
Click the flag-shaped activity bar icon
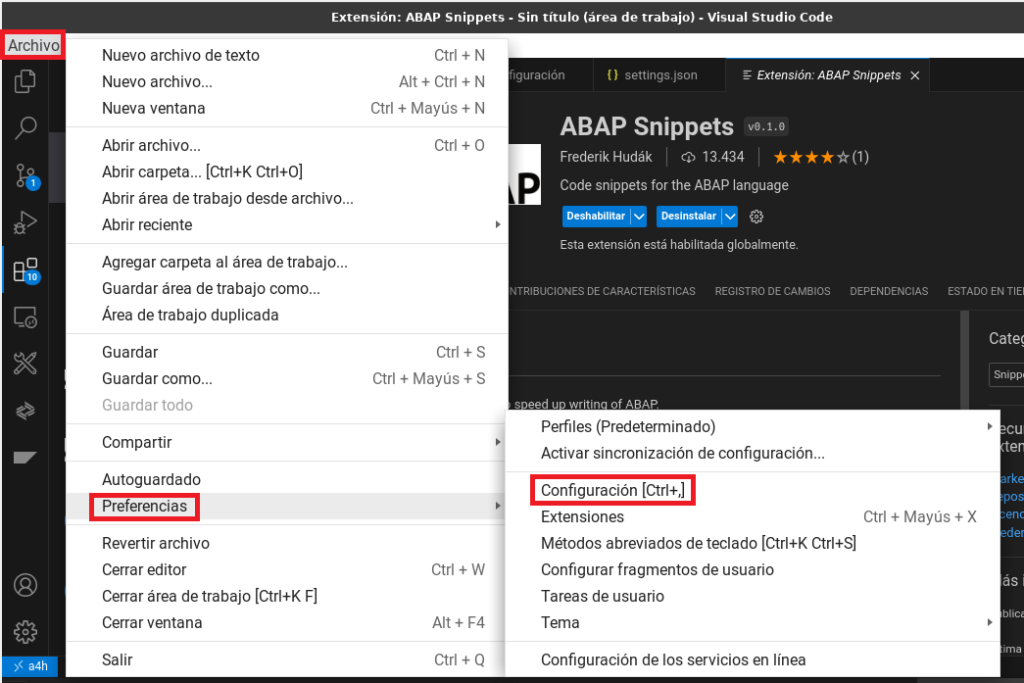[x=25, y=457]
